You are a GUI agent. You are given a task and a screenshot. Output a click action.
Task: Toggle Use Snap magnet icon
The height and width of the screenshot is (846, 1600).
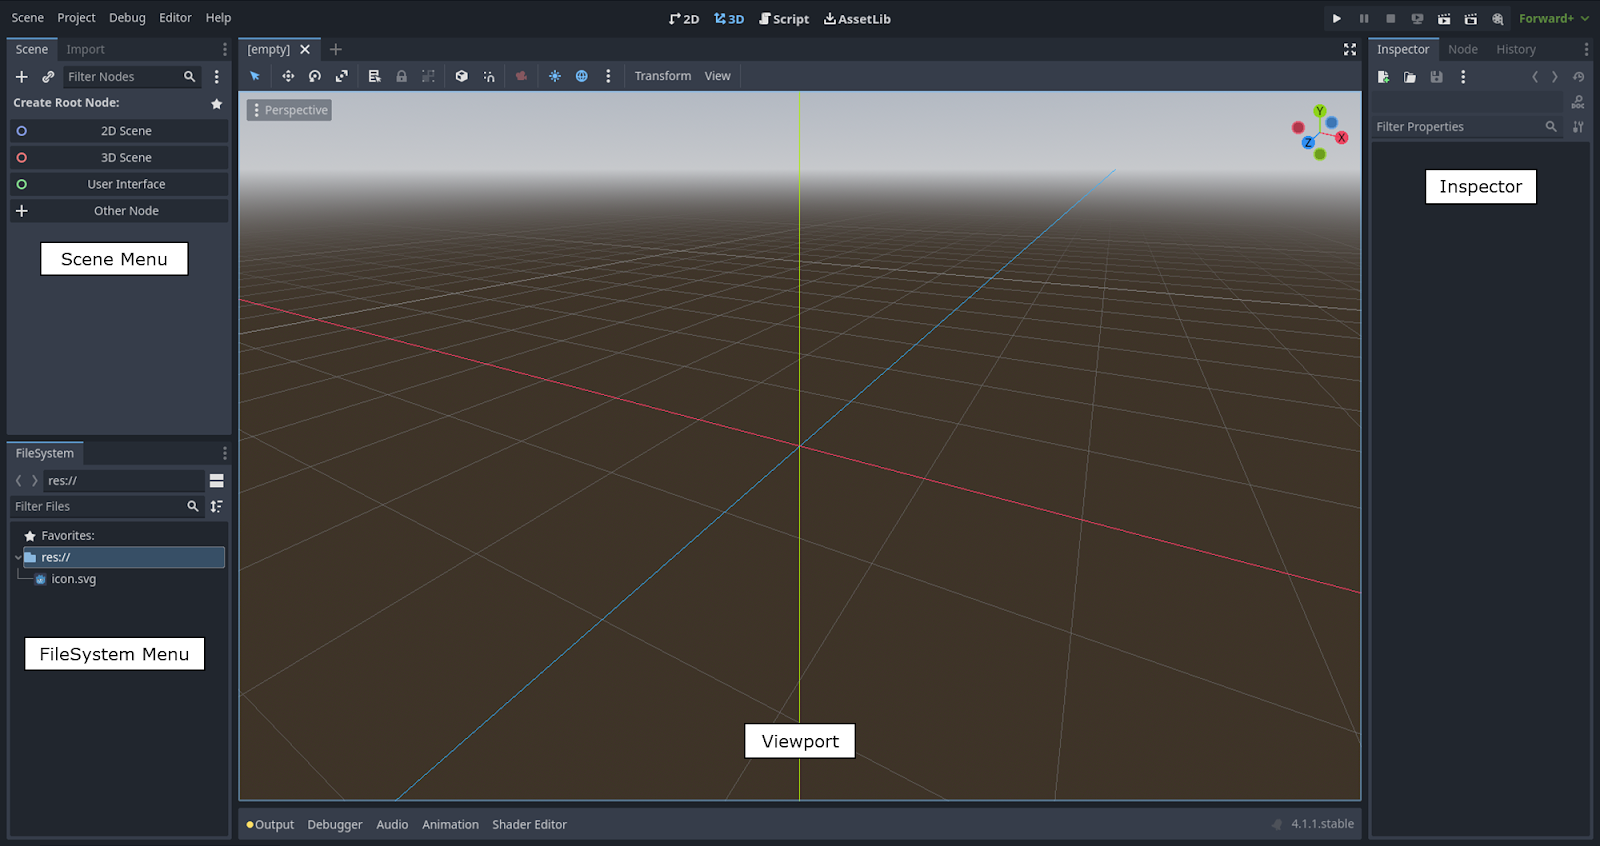pos(489,76)
